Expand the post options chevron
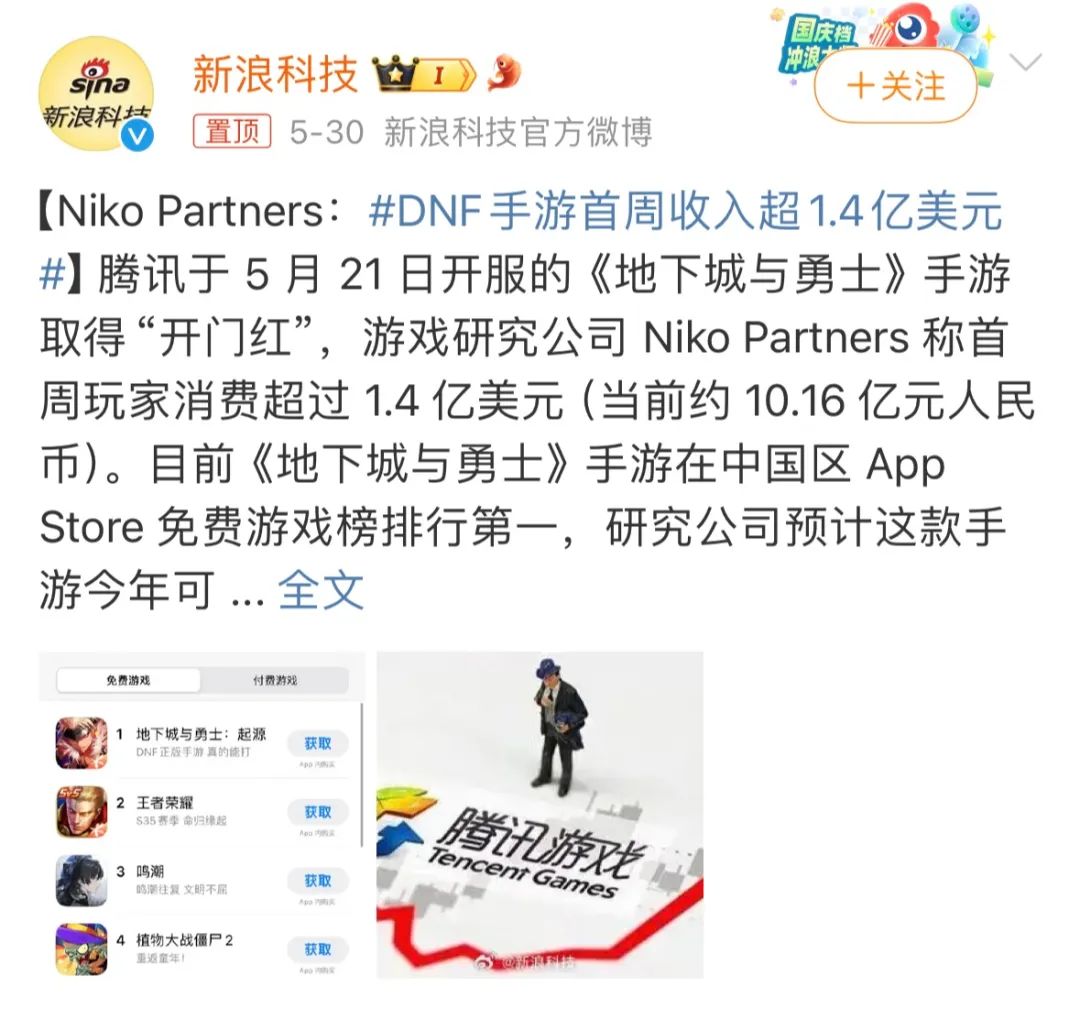This screenshot has height=1009, width=1080. pos(1026,63)
